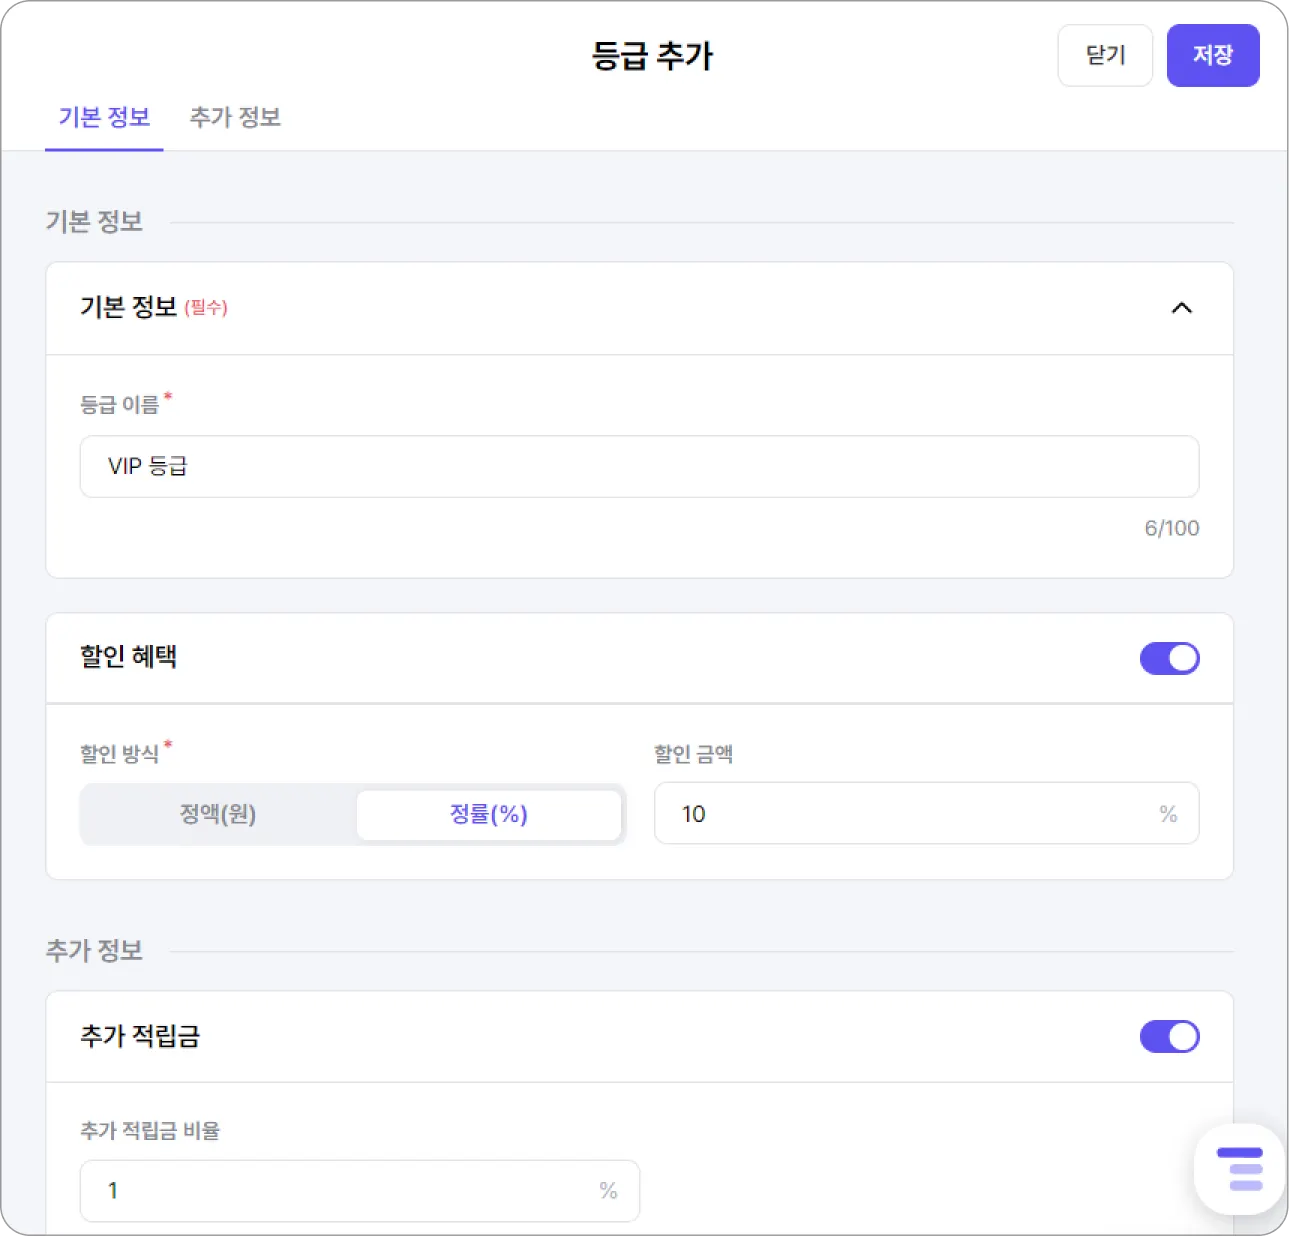Select the 기본 정보 tab
The image size is (1289, 1236).
(104, 118)
